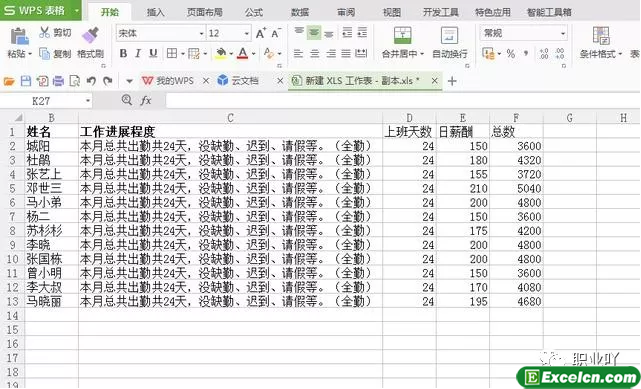The image size is (641, 389).
Task: Expand the quick access toolbar customize arrow
Action: point(129,81)
